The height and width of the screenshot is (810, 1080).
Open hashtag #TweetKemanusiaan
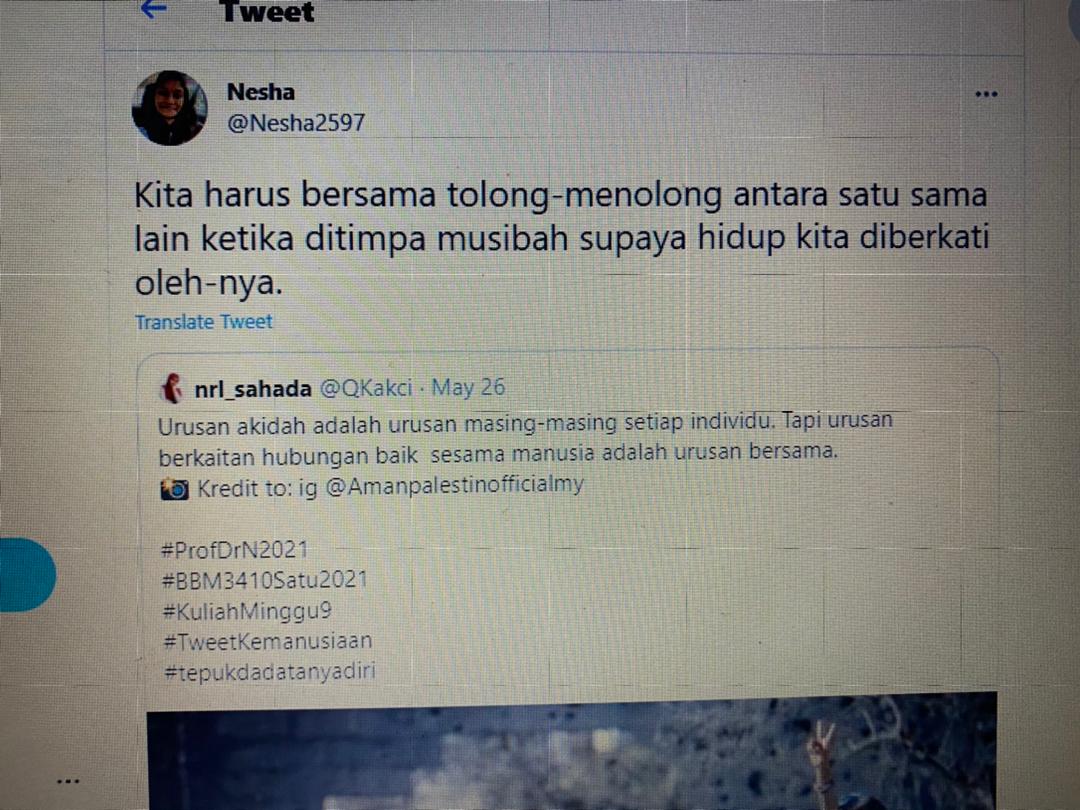268,641
